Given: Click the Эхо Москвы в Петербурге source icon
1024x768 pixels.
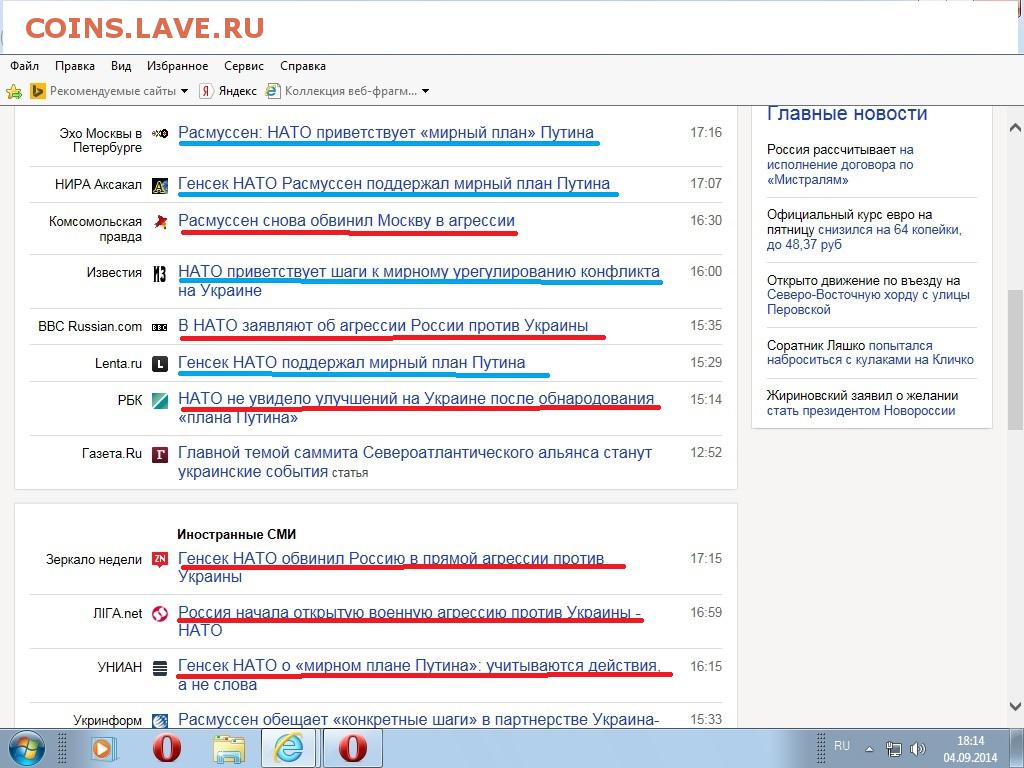Looking at the screenshot, I should [160, 133].
